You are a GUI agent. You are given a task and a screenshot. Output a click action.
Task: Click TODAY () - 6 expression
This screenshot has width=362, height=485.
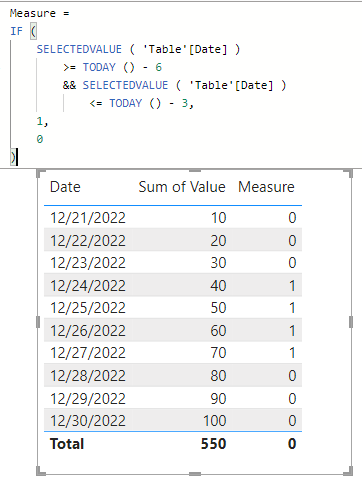[122, 67]
